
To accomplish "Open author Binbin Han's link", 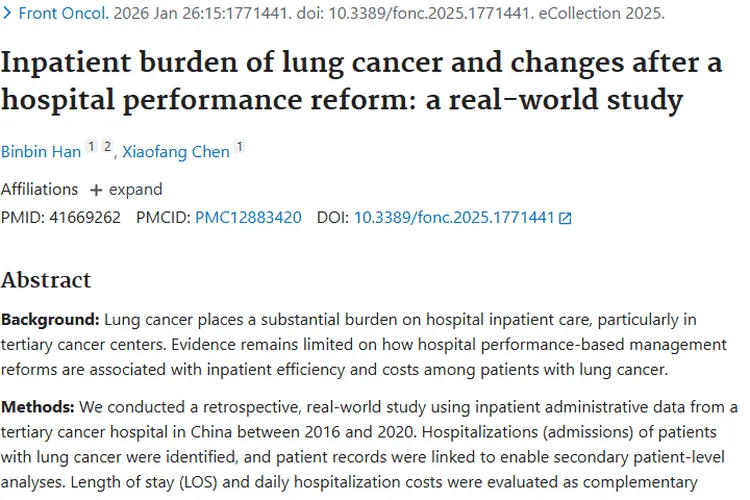I will pyautogui.click(x=40, y=152).
